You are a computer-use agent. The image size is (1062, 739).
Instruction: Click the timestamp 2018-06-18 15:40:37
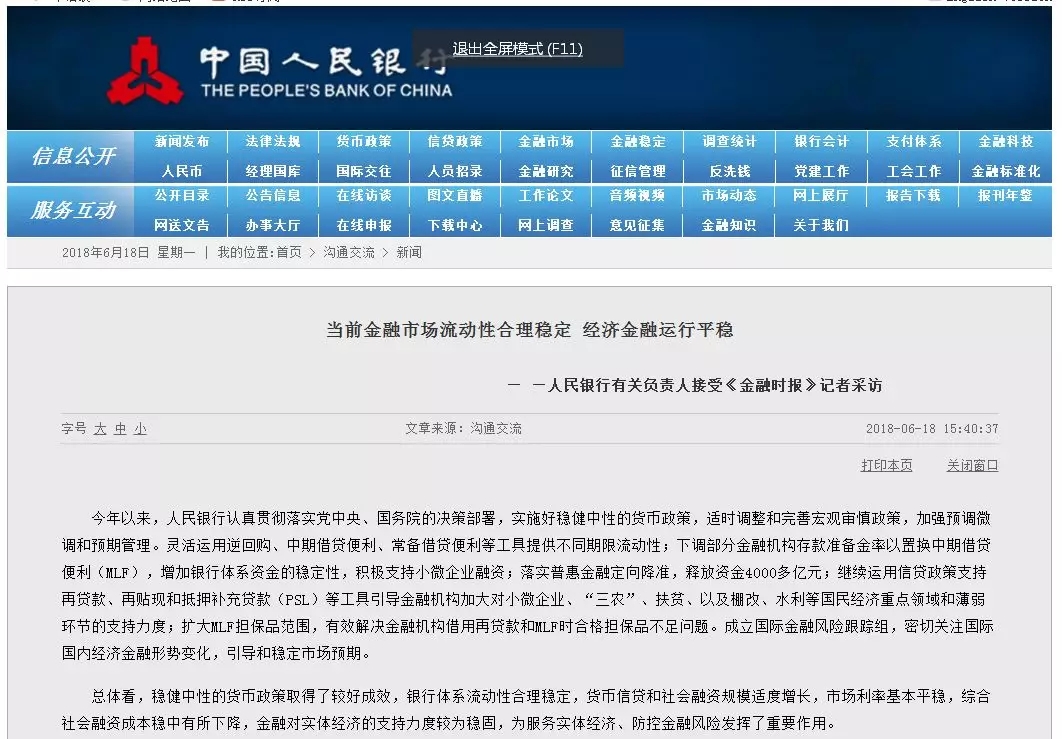tap(932, 429)
